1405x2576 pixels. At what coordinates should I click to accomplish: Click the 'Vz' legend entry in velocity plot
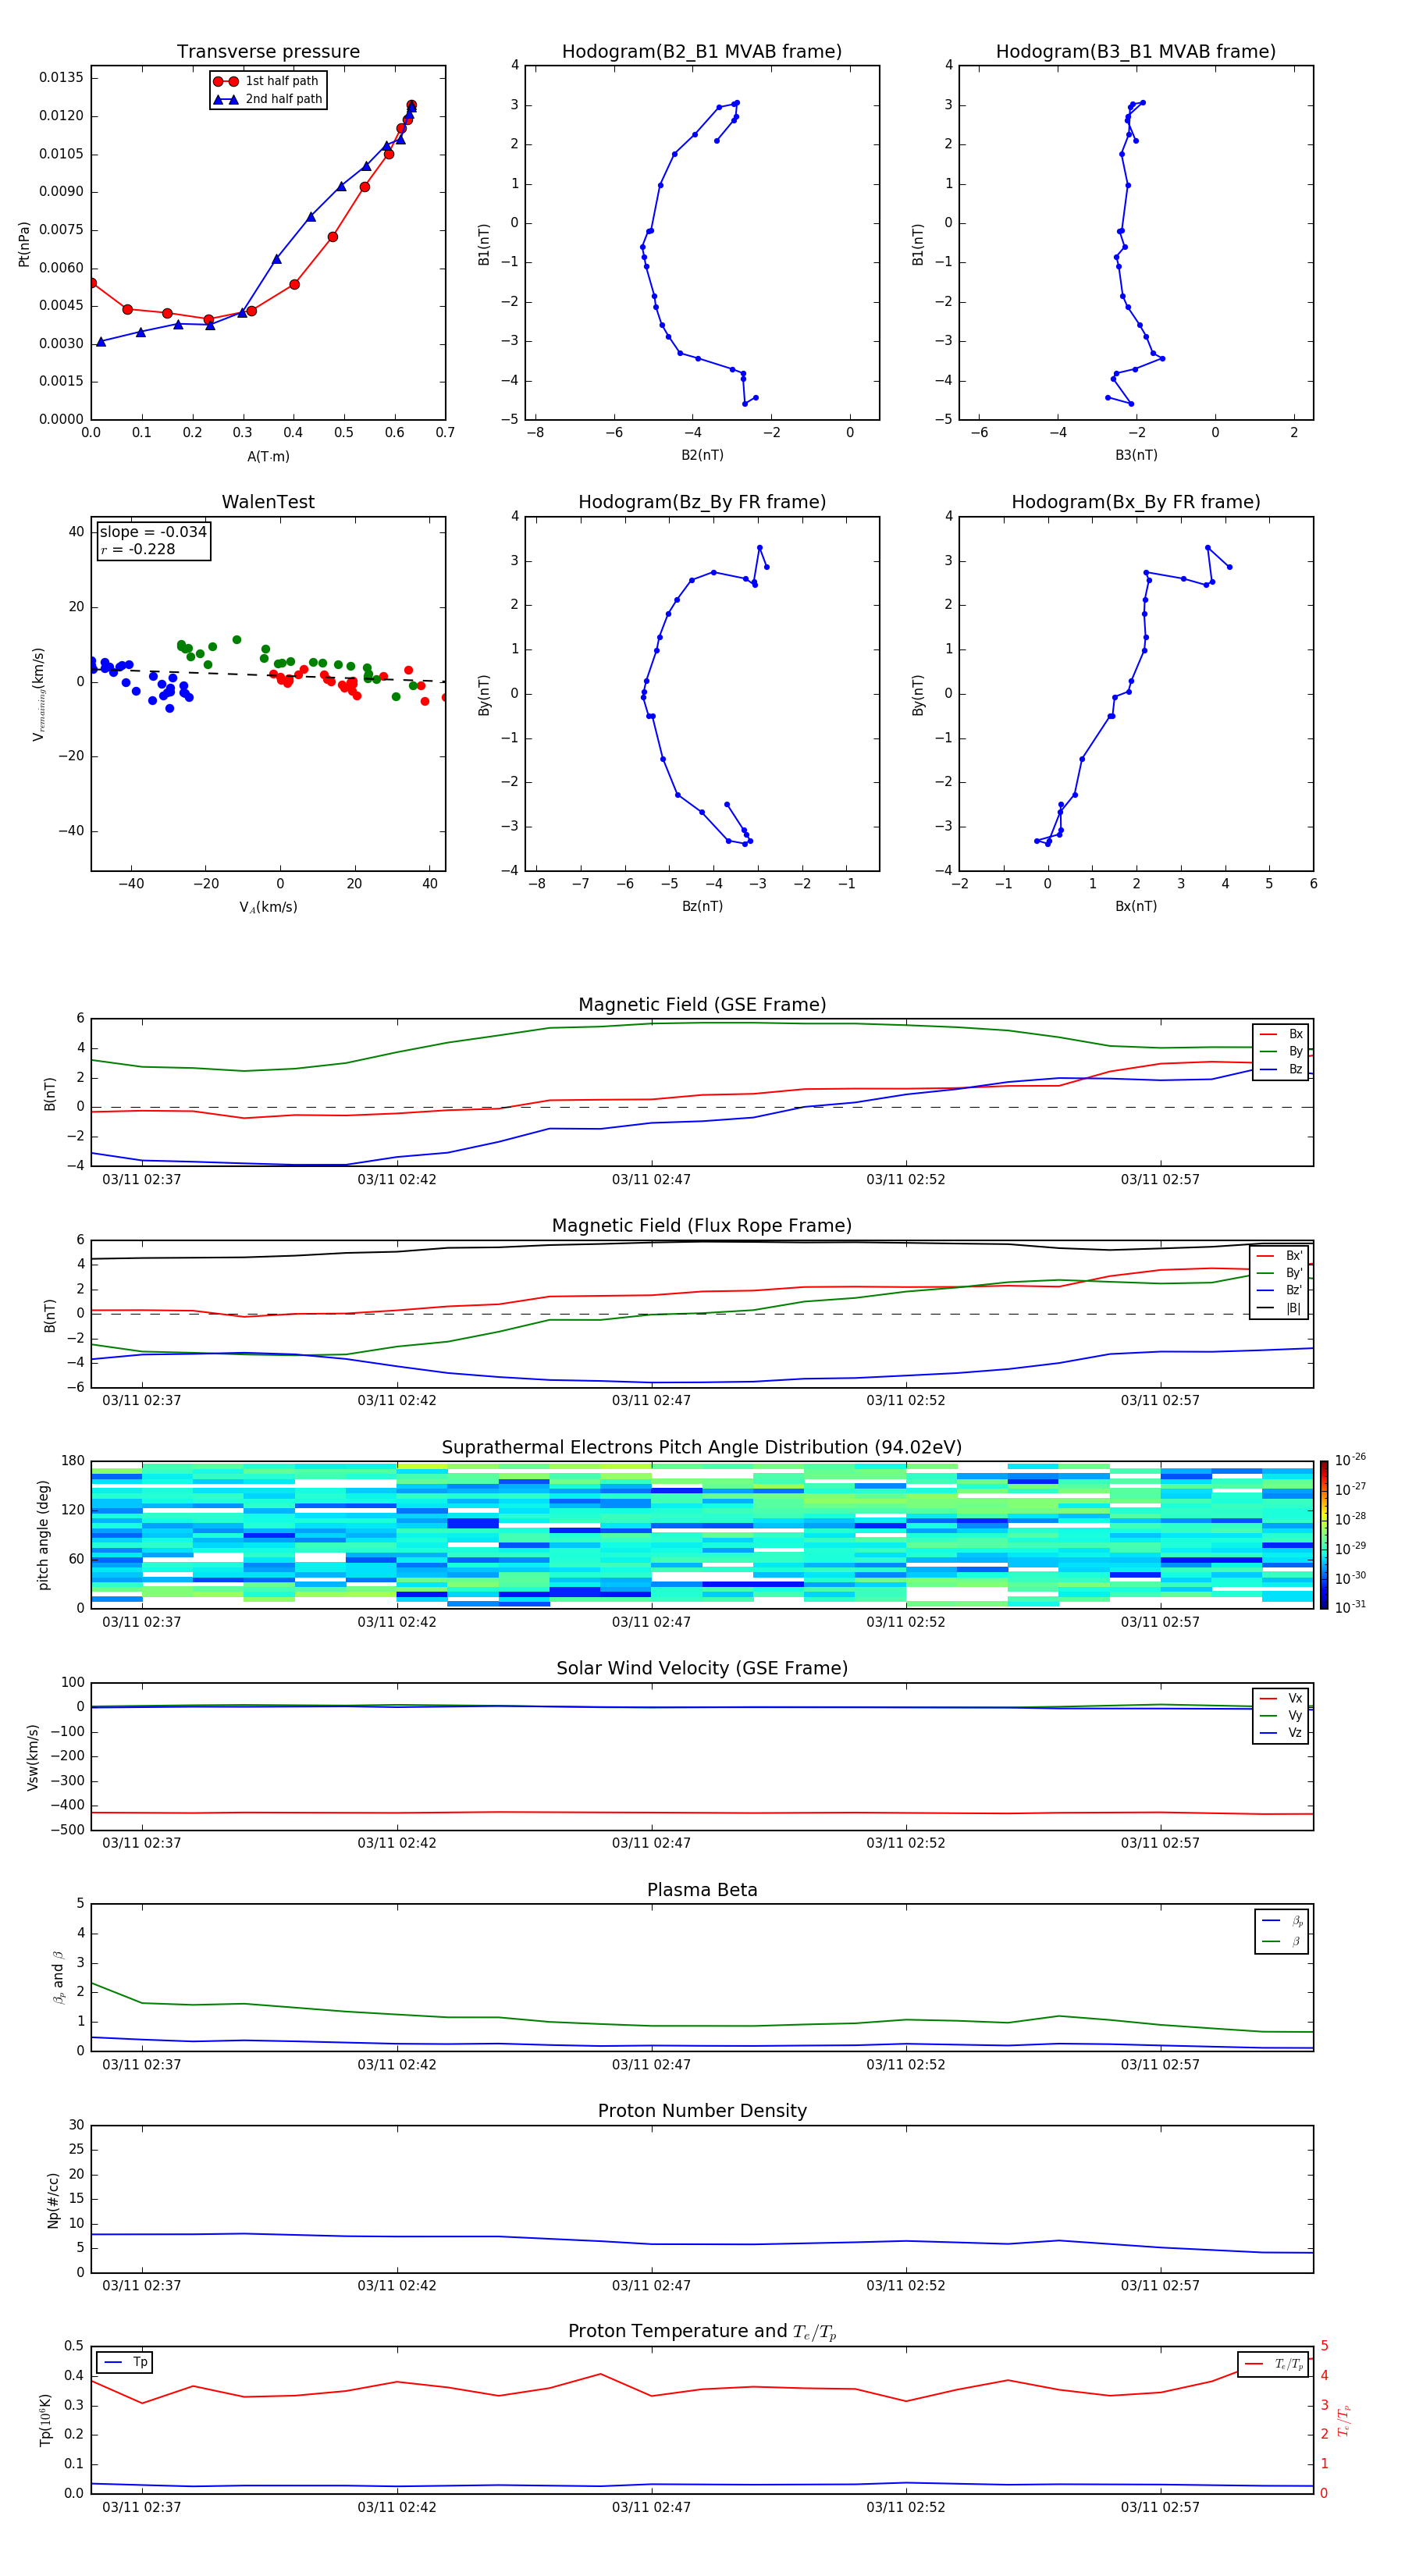(x=1281, y=1733)
